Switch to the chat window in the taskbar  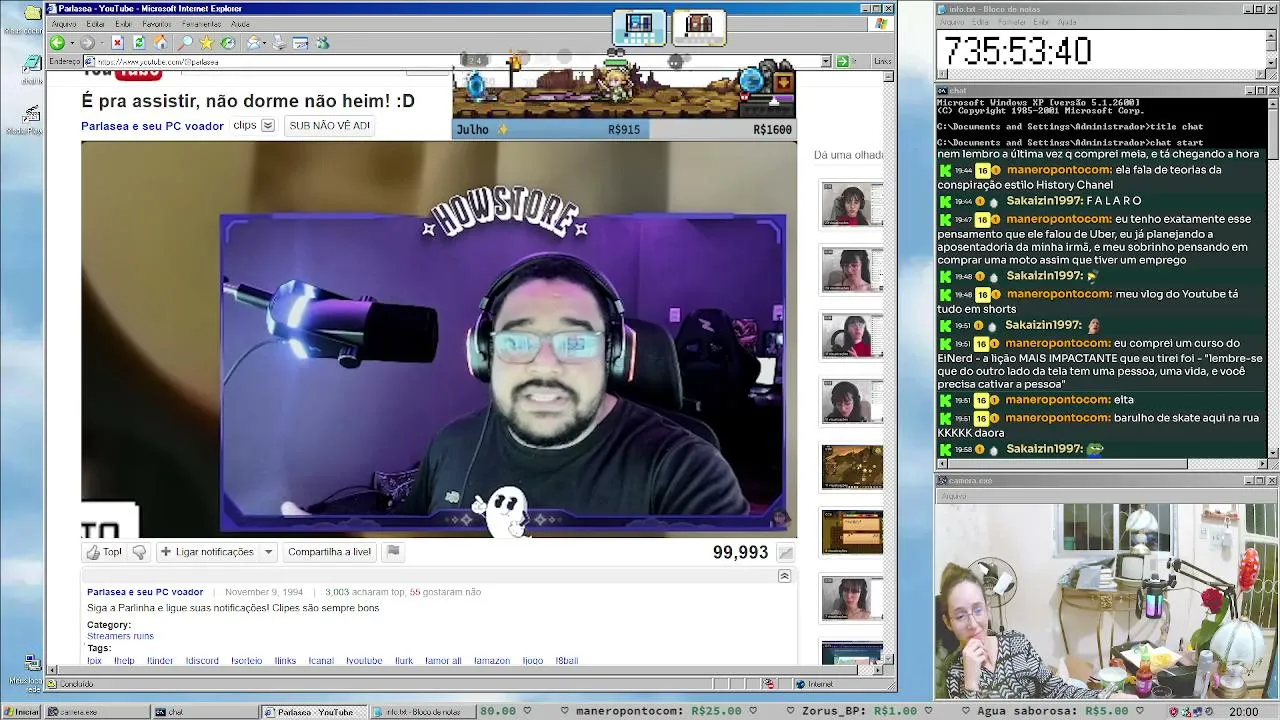[x=204, y=712]
